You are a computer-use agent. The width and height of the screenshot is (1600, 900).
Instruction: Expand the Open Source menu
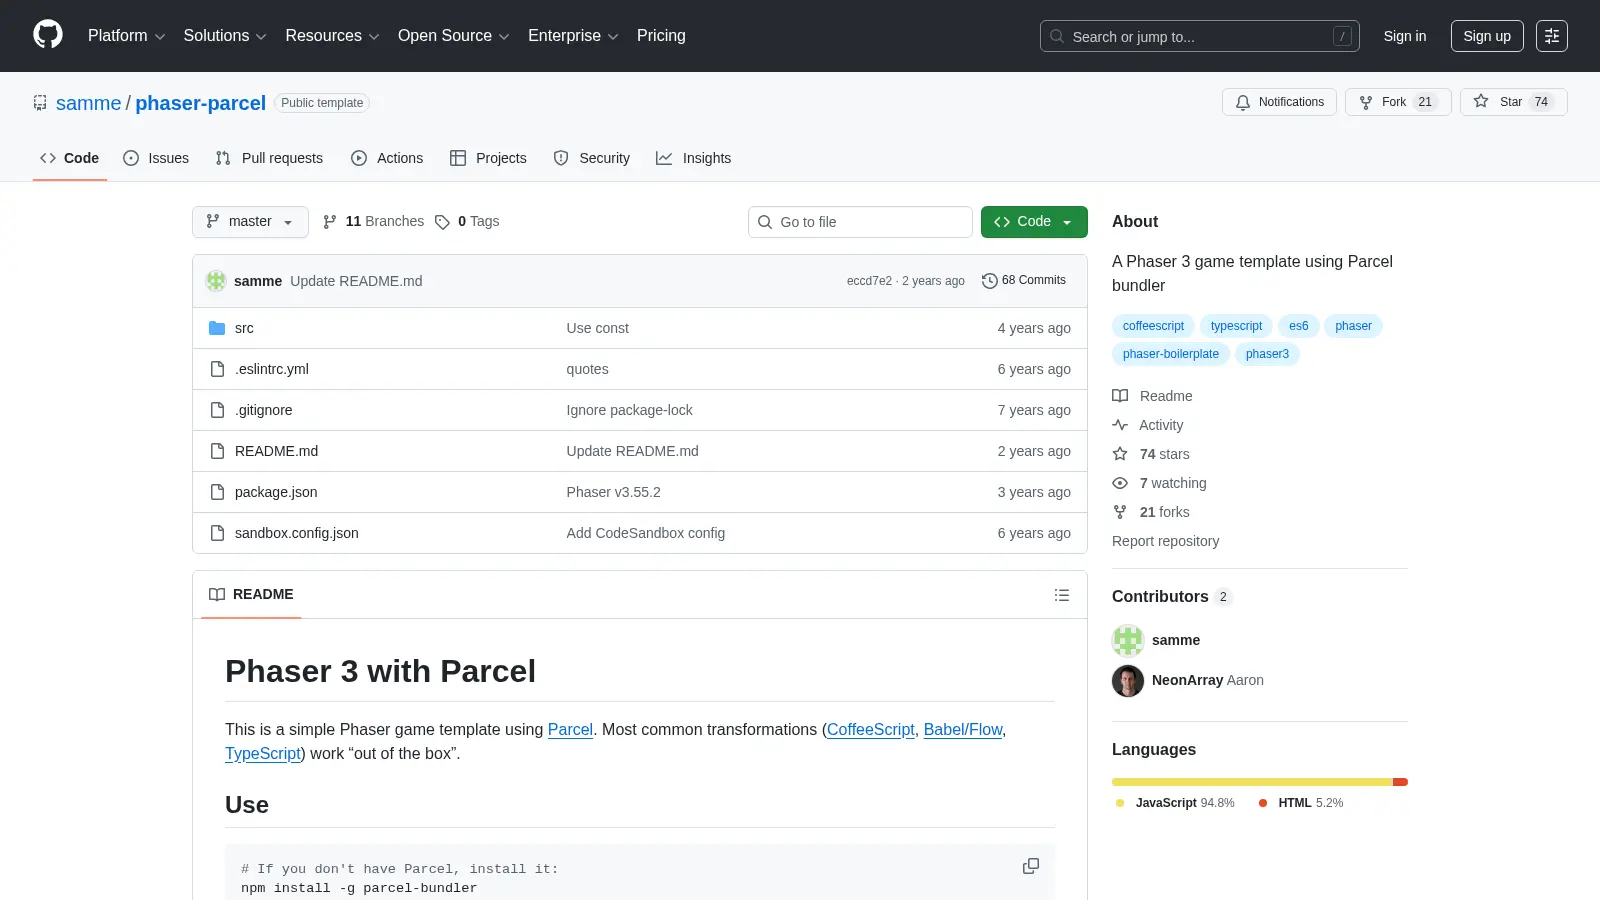[x=454, y=36]
